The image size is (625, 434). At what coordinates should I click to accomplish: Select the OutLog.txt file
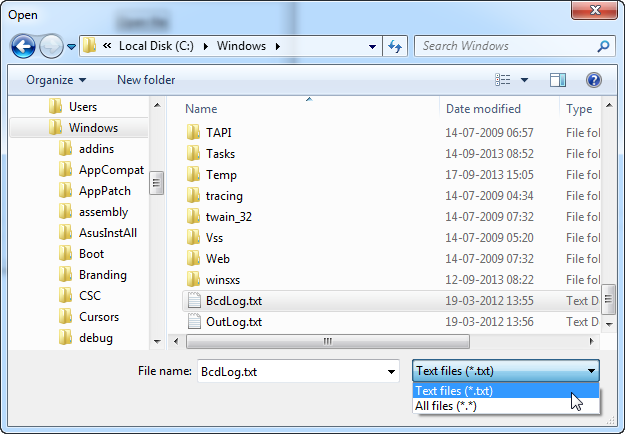[233, 321]
